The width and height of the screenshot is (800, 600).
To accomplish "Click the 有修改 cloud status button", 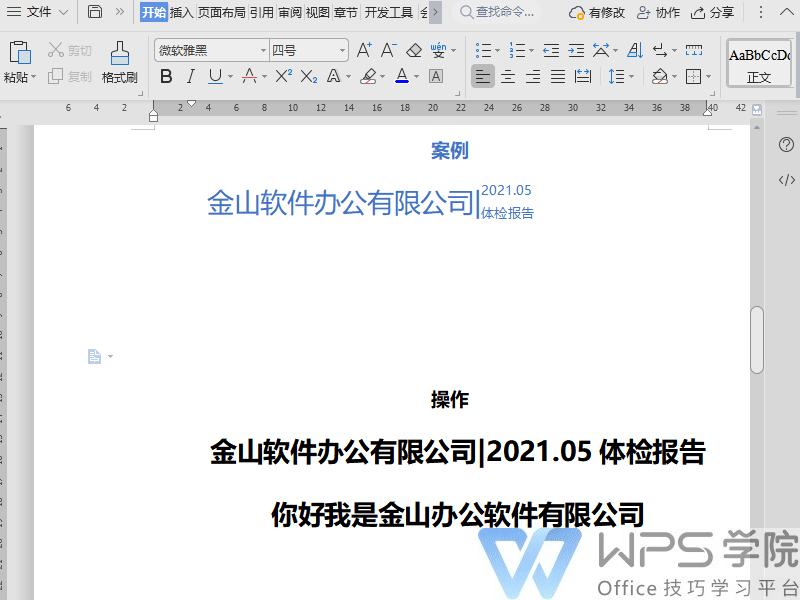I will tap(596, 12).
